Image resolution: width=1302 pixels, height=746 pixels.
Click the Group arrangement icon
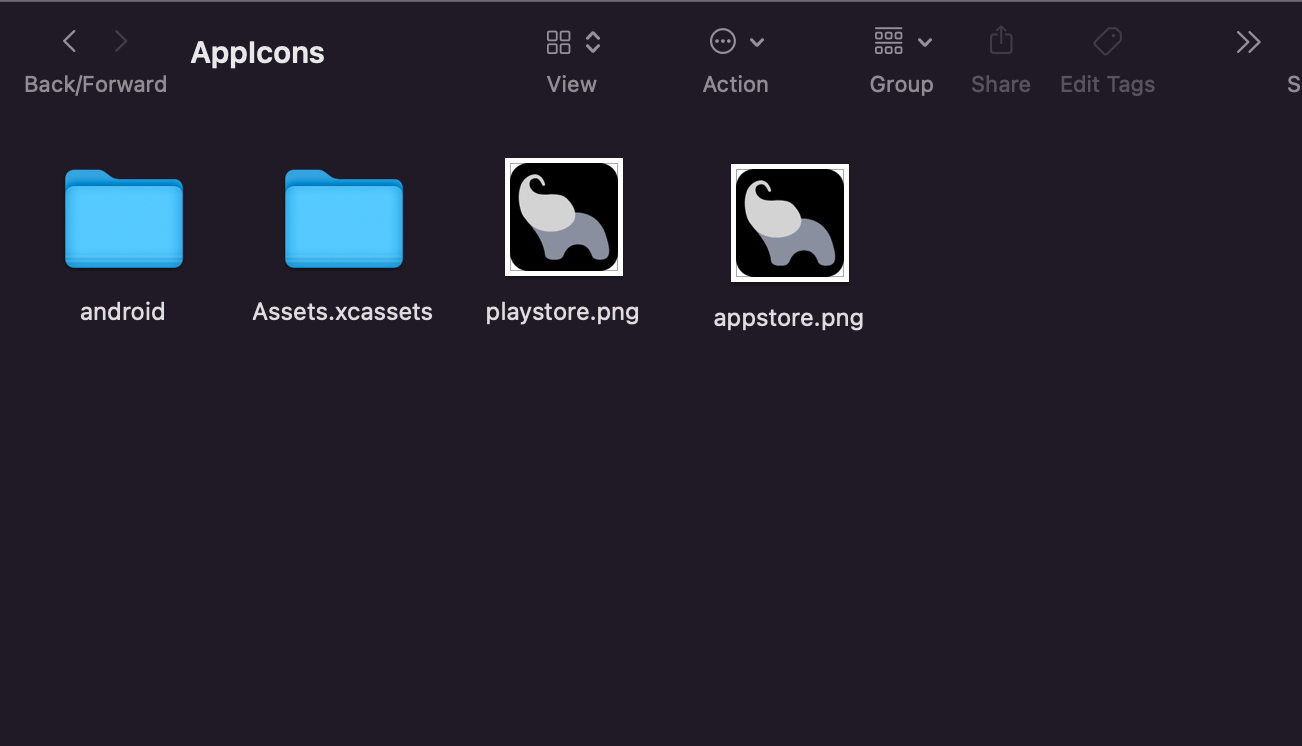click(888, 41)
